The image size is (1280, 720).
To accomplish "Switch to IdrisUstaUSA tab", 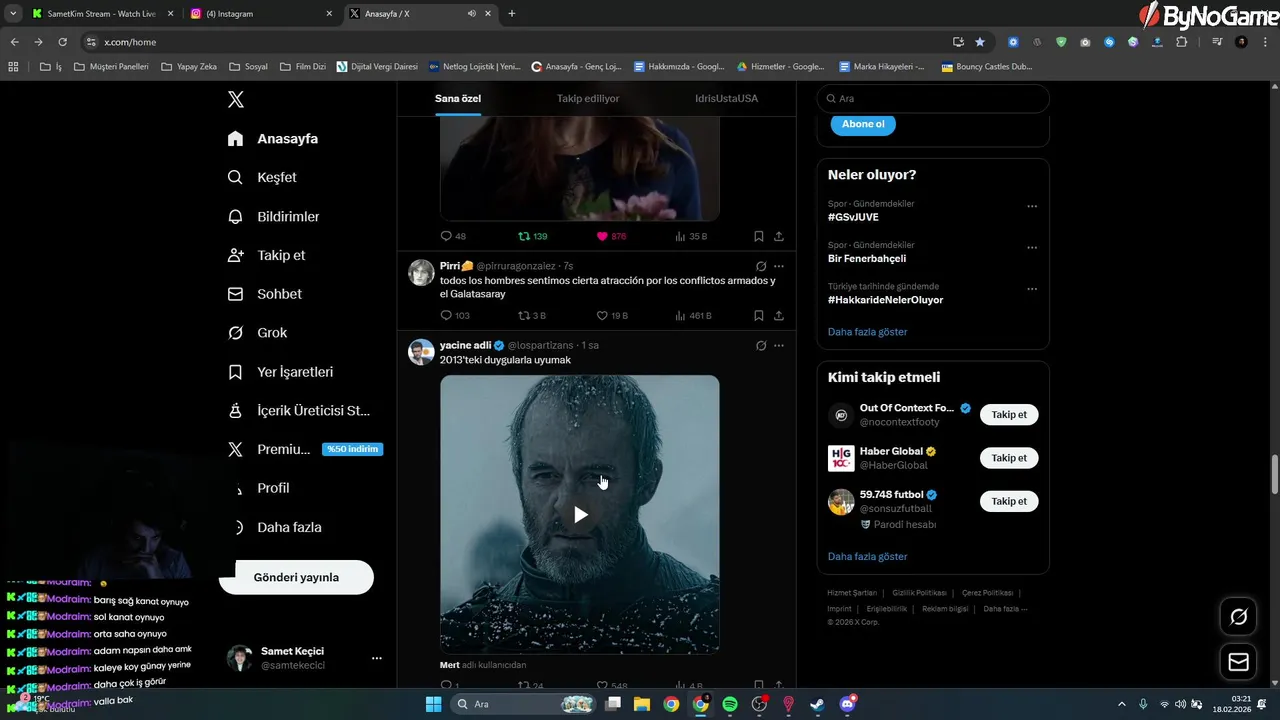I will click(x=726, y=98).
